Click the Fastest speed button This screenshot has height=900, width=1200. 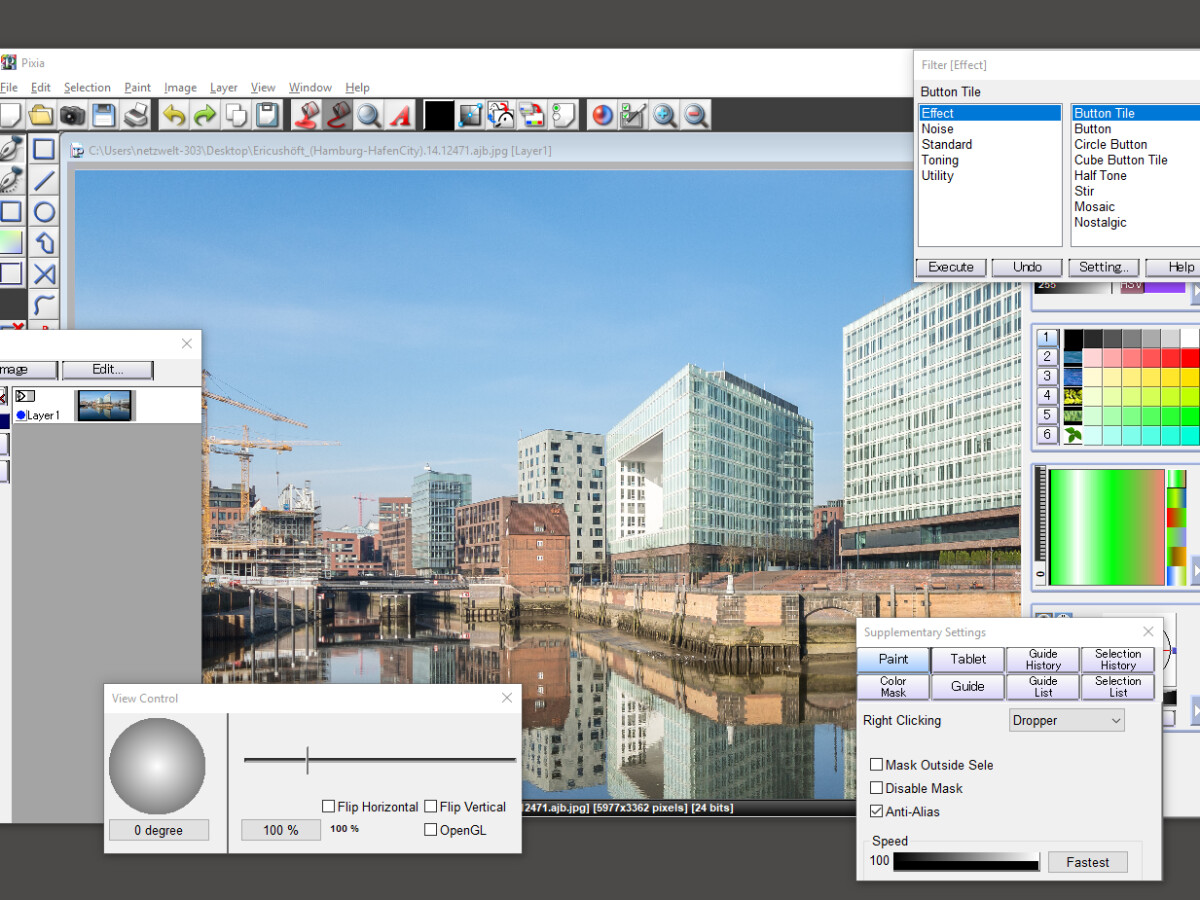pos(1087,862)
